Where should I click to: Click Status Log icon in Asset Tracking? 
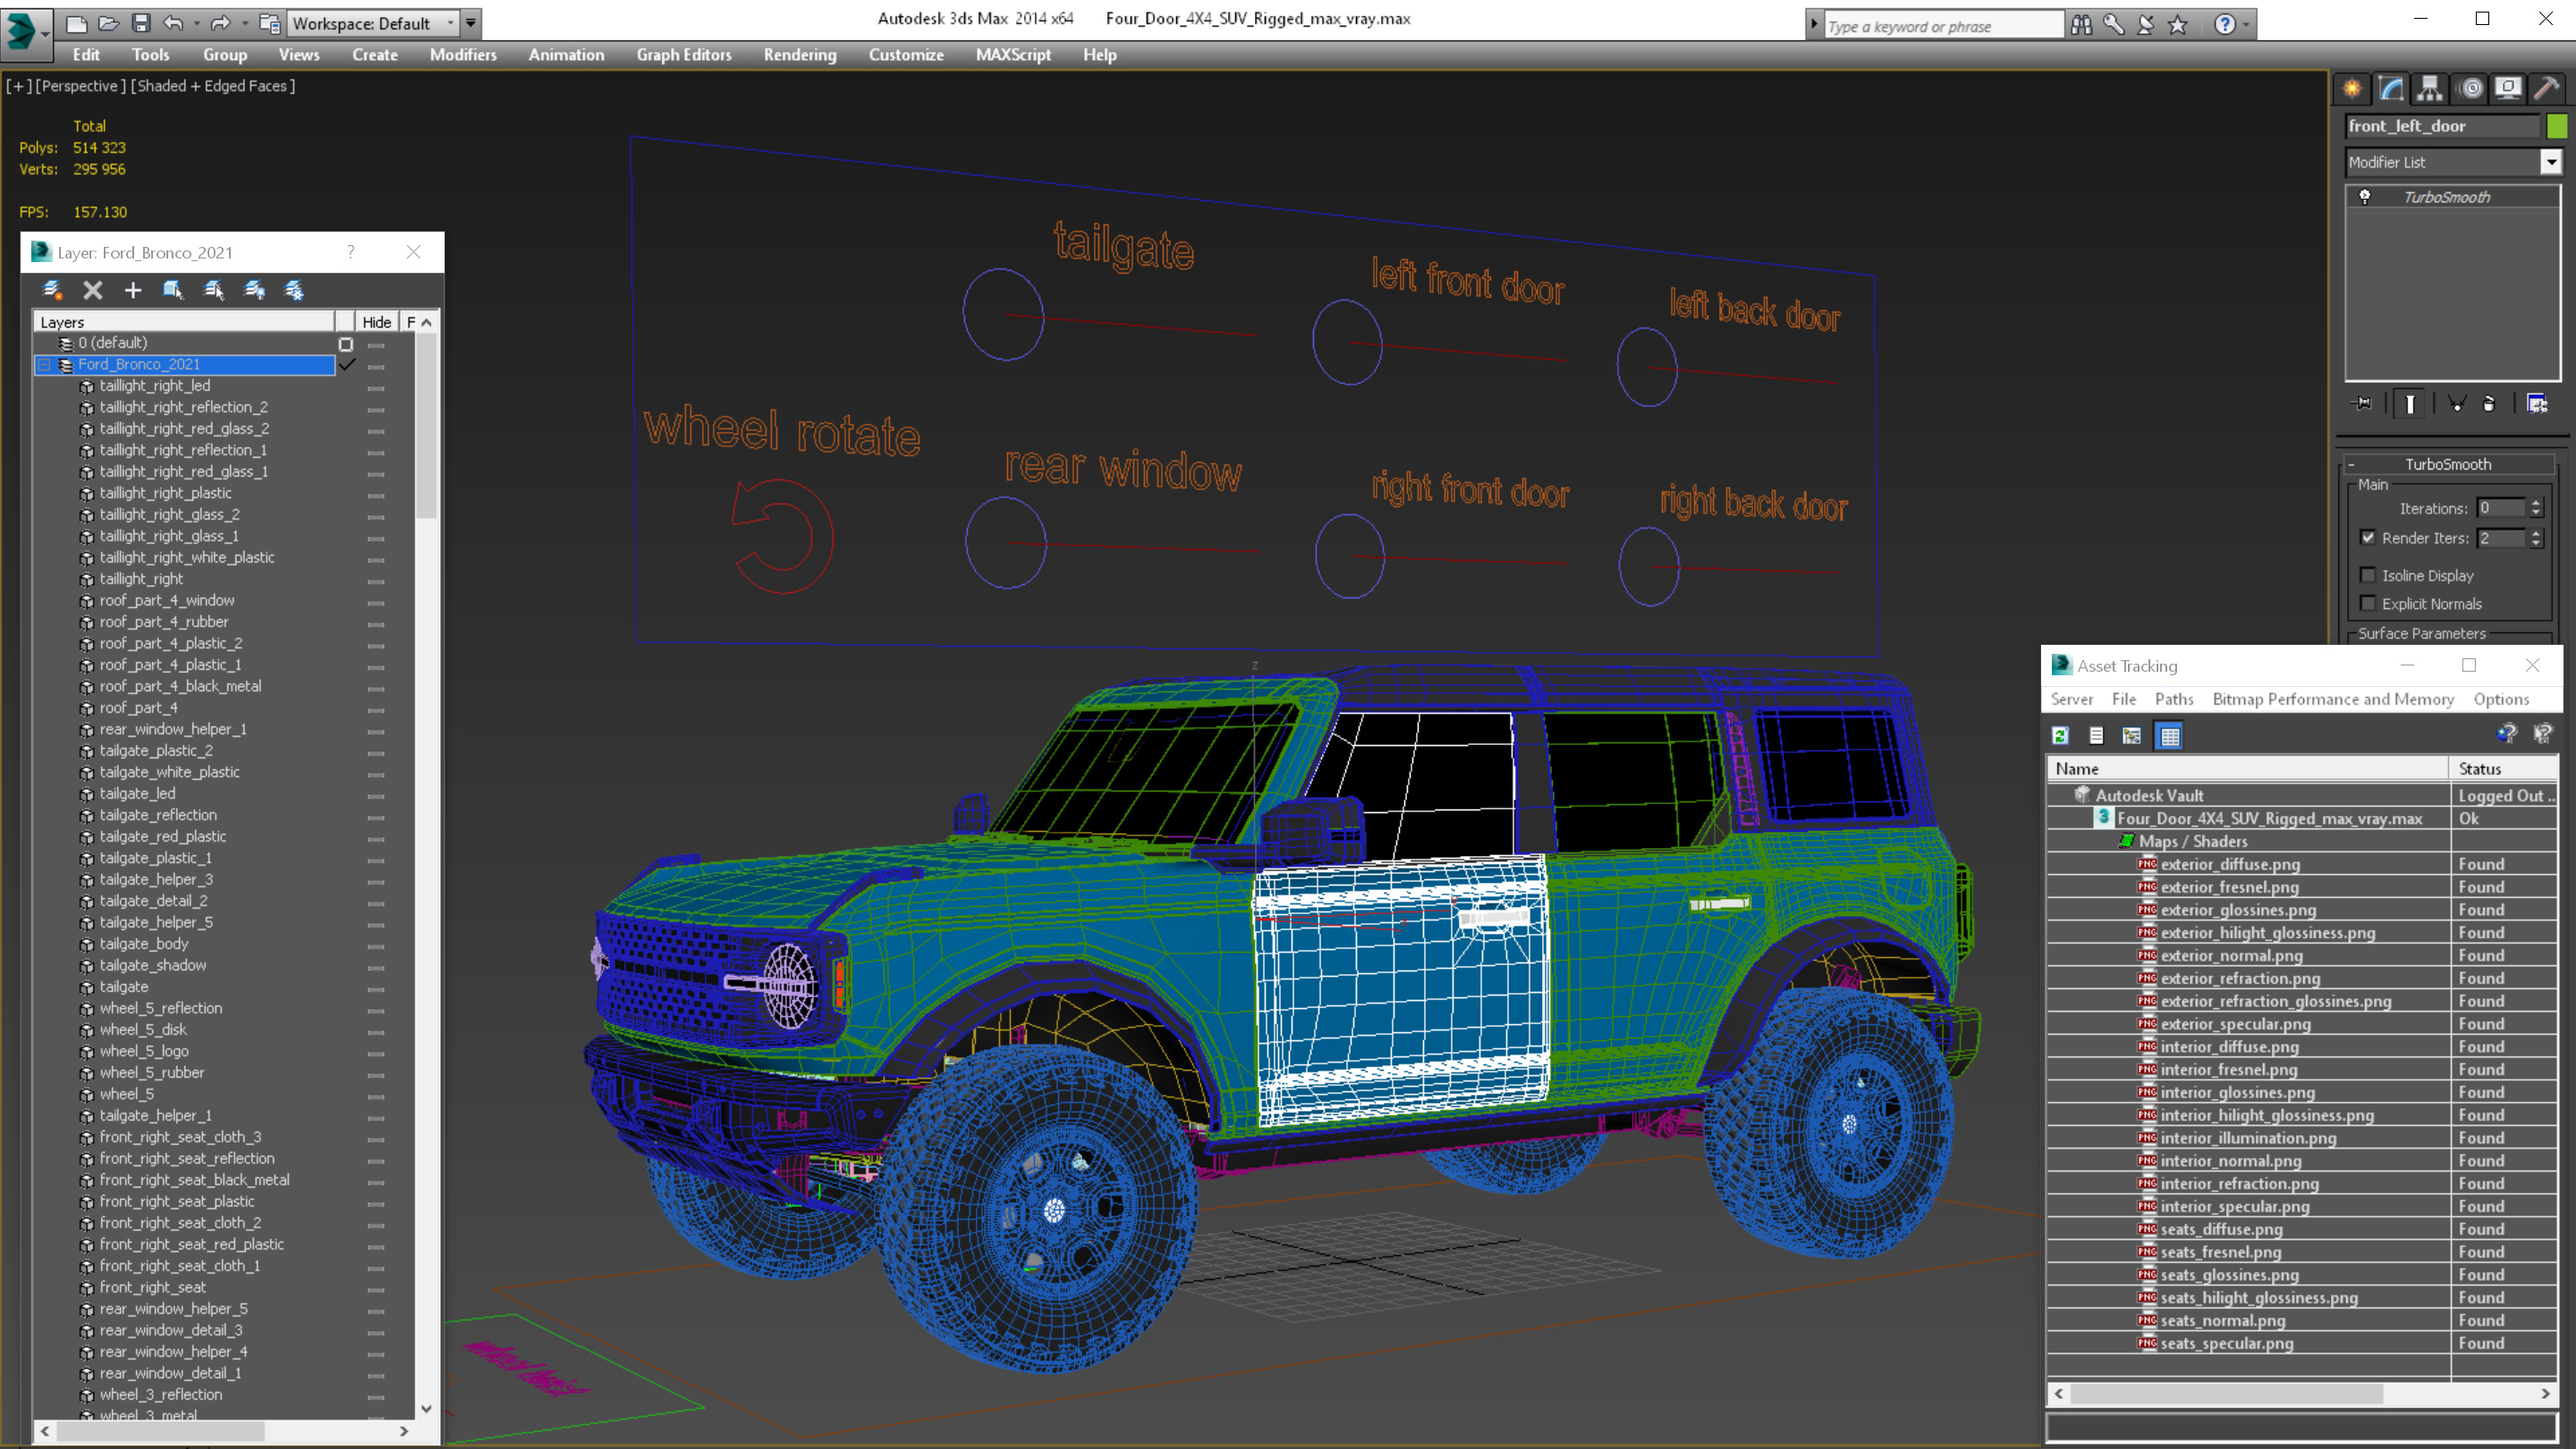(x=2096, y=736)
